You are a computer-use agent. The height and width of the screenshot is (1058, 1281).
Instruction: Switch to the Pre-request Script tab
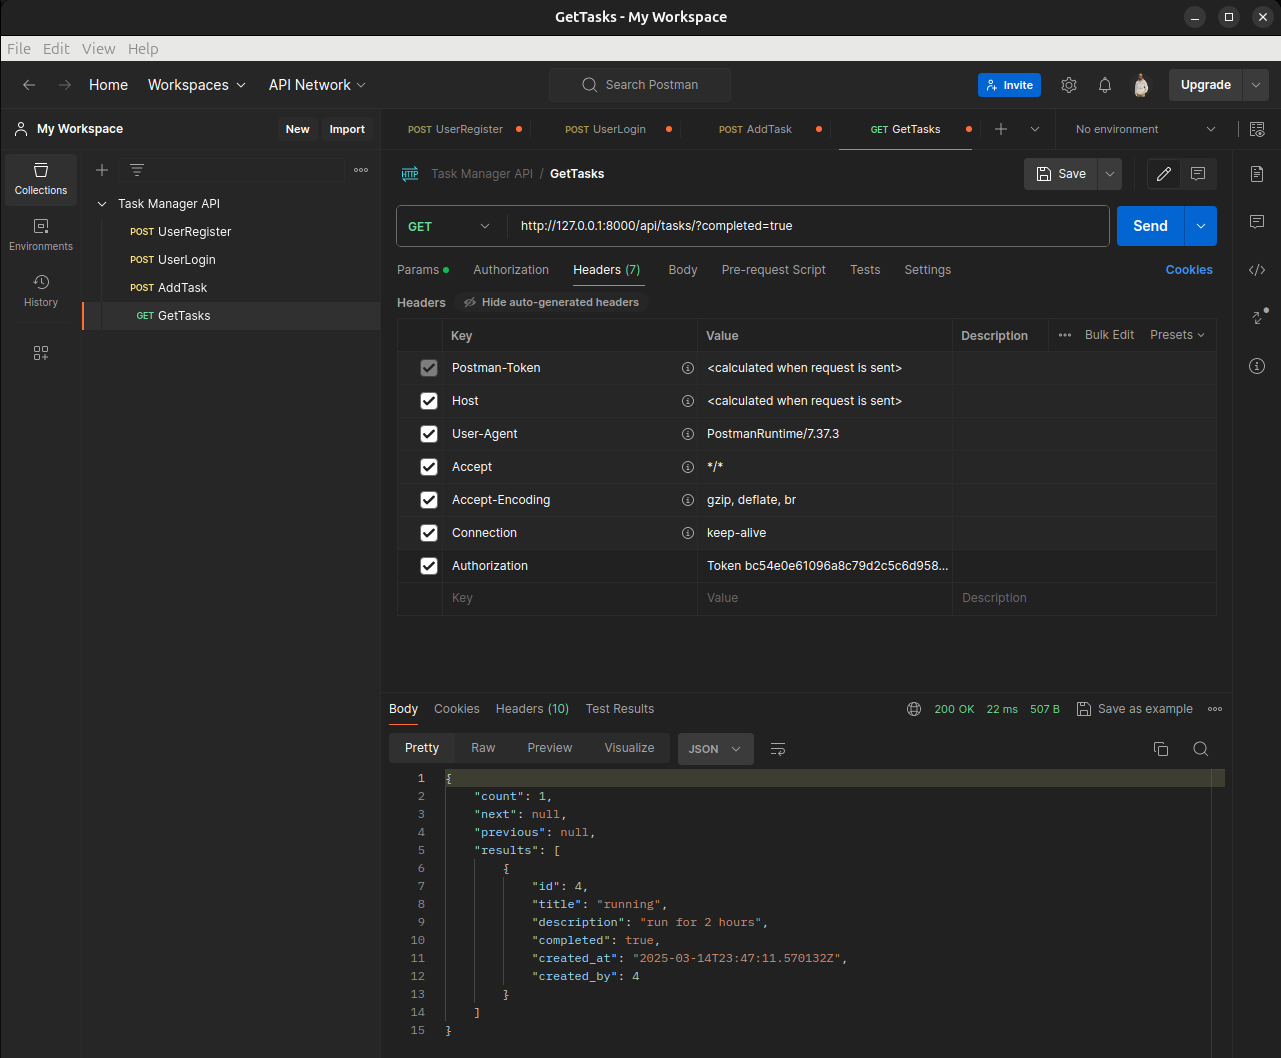click(x=774, y=270)
